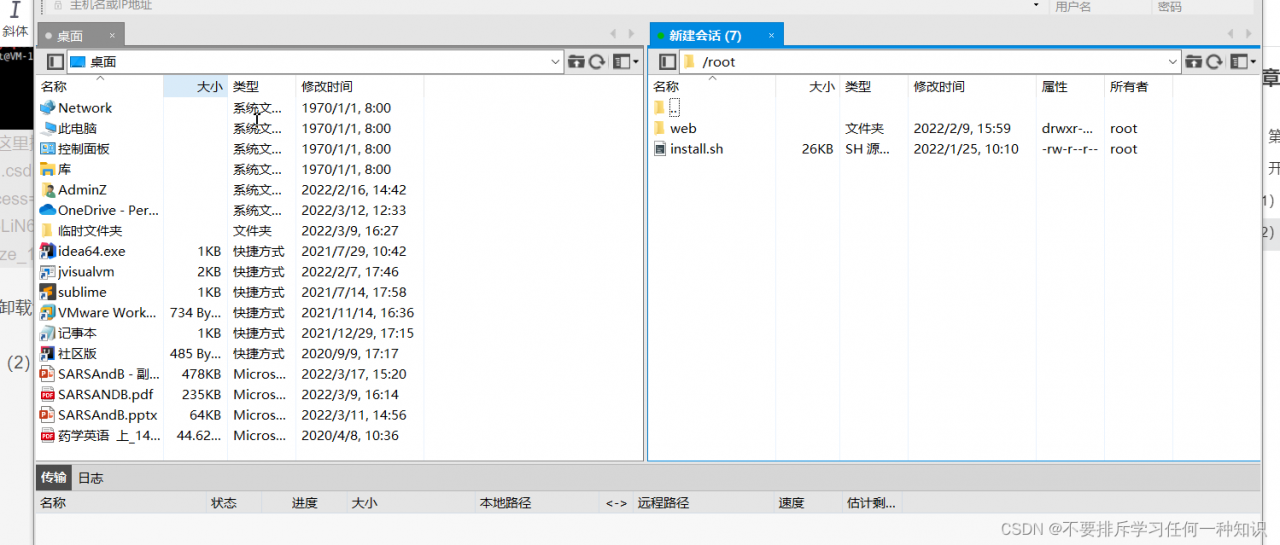Select the SARSAndB.pptx file icon
Screen dimensions: 1280x545
pos(47,415)
